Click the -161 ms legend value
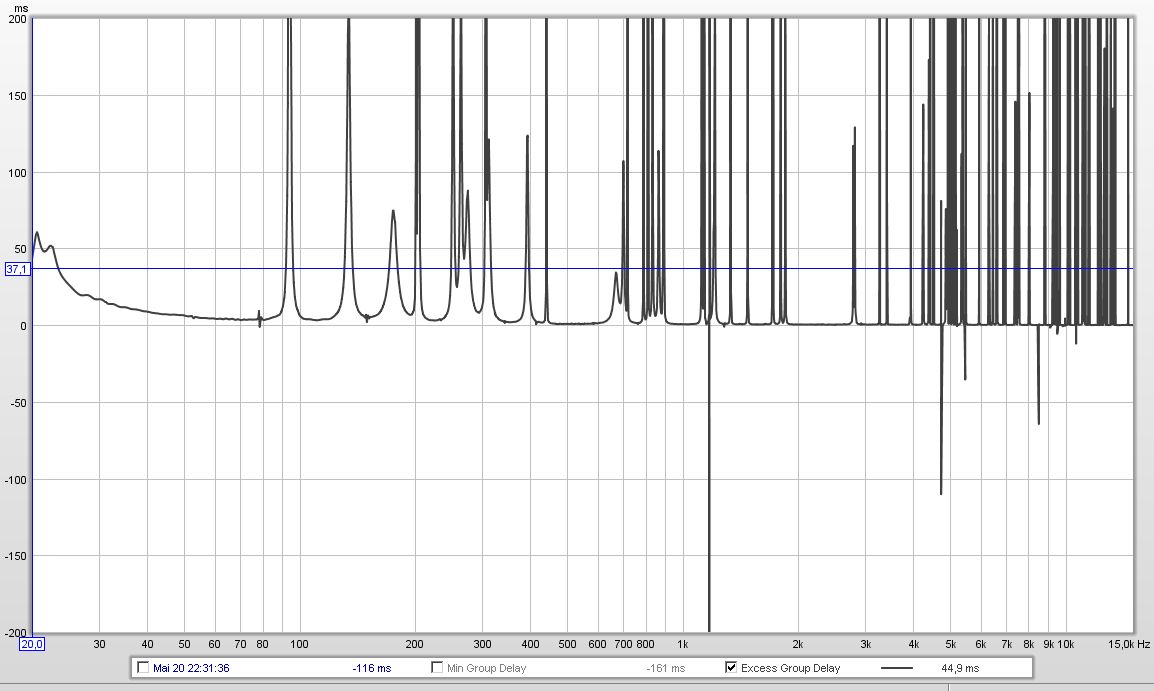Screen dimensions: 1154x691 [x=665, y=668]
